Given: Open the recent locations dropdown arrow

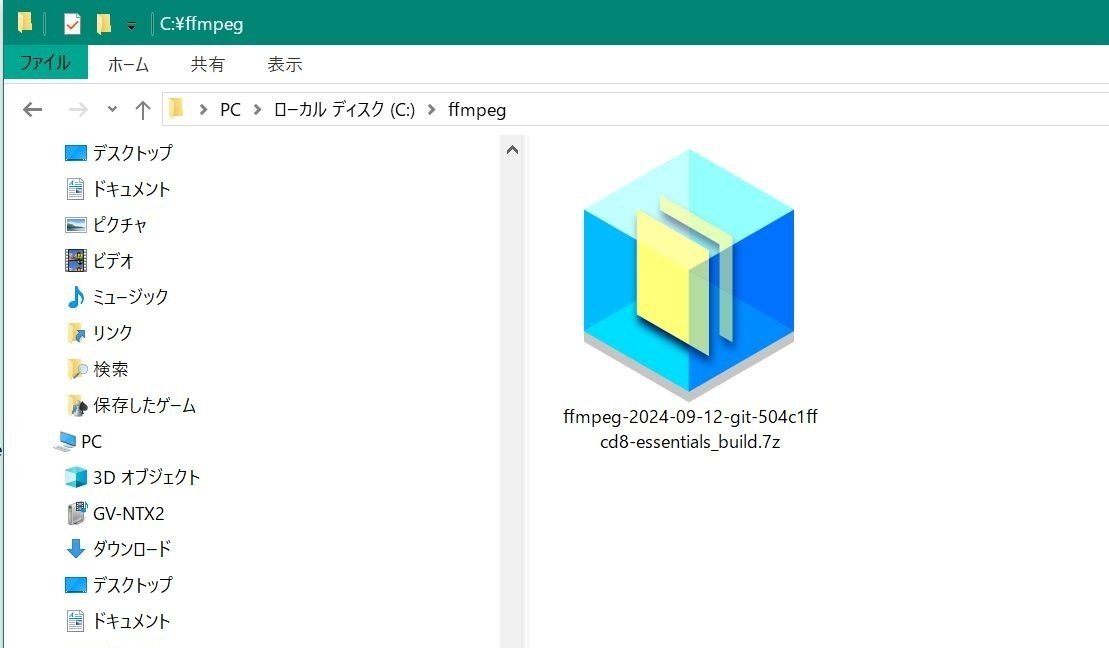Looking at the screenshot, I should pos(112,110).
